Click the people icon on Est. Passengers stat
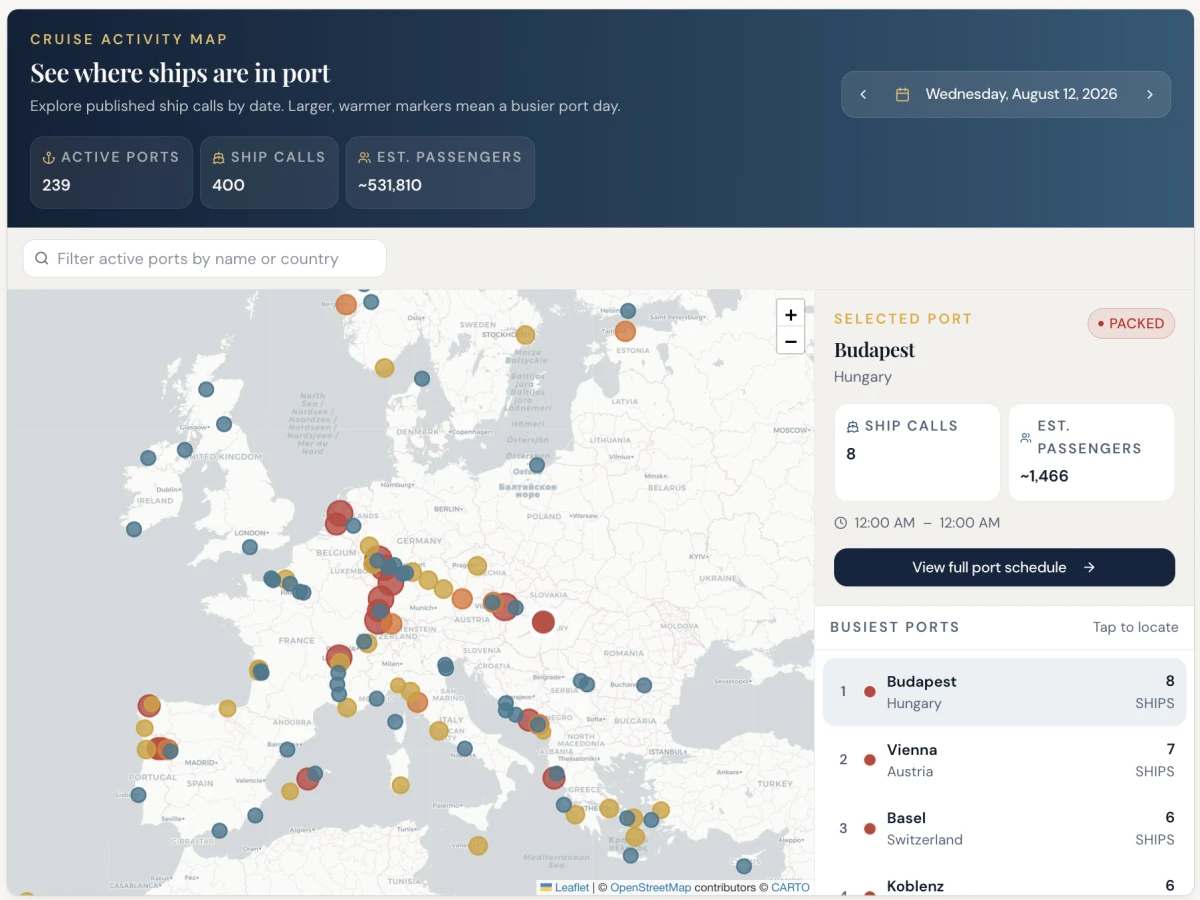Screen dimensions: 1200x900 tap(364, 158)
